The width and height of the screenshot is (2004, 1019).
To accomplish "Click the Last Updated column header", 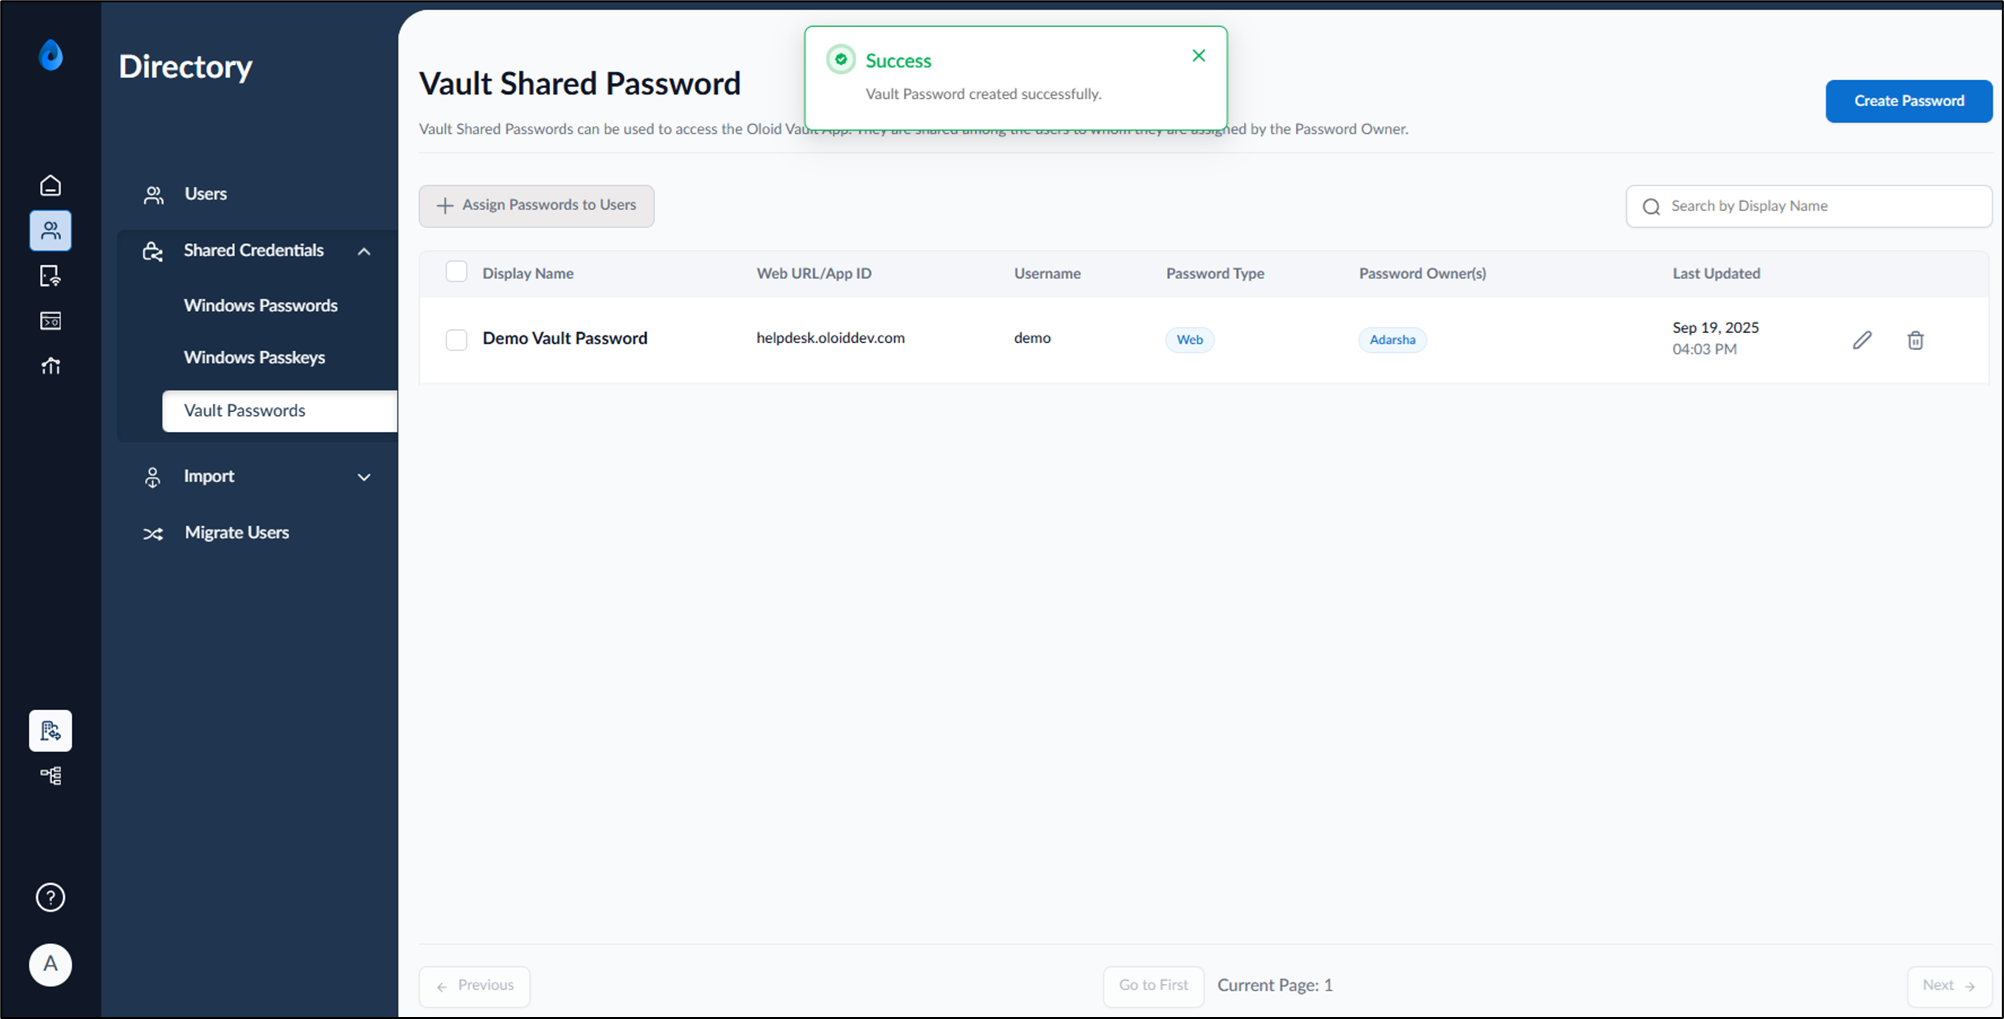I will tap(1716, 273).
